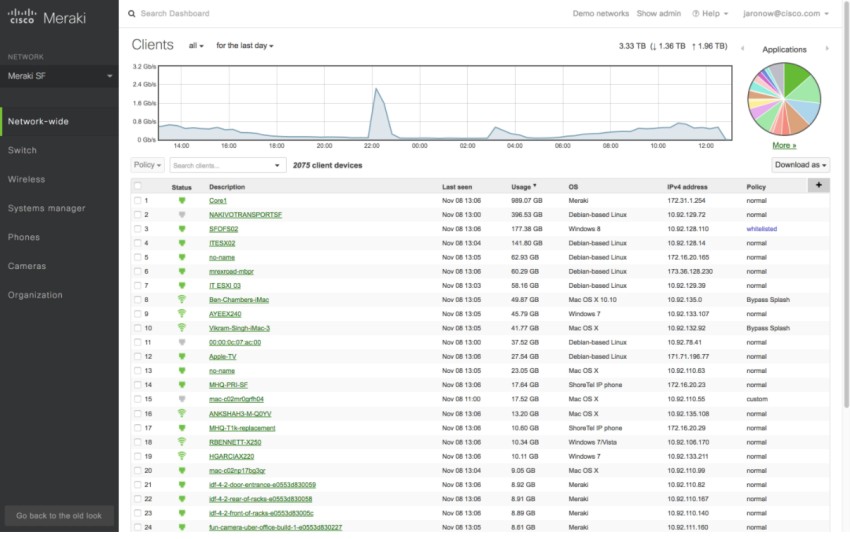Click Go back to the old look
Screen dimensions: 850x539
[x=59, y=516]
